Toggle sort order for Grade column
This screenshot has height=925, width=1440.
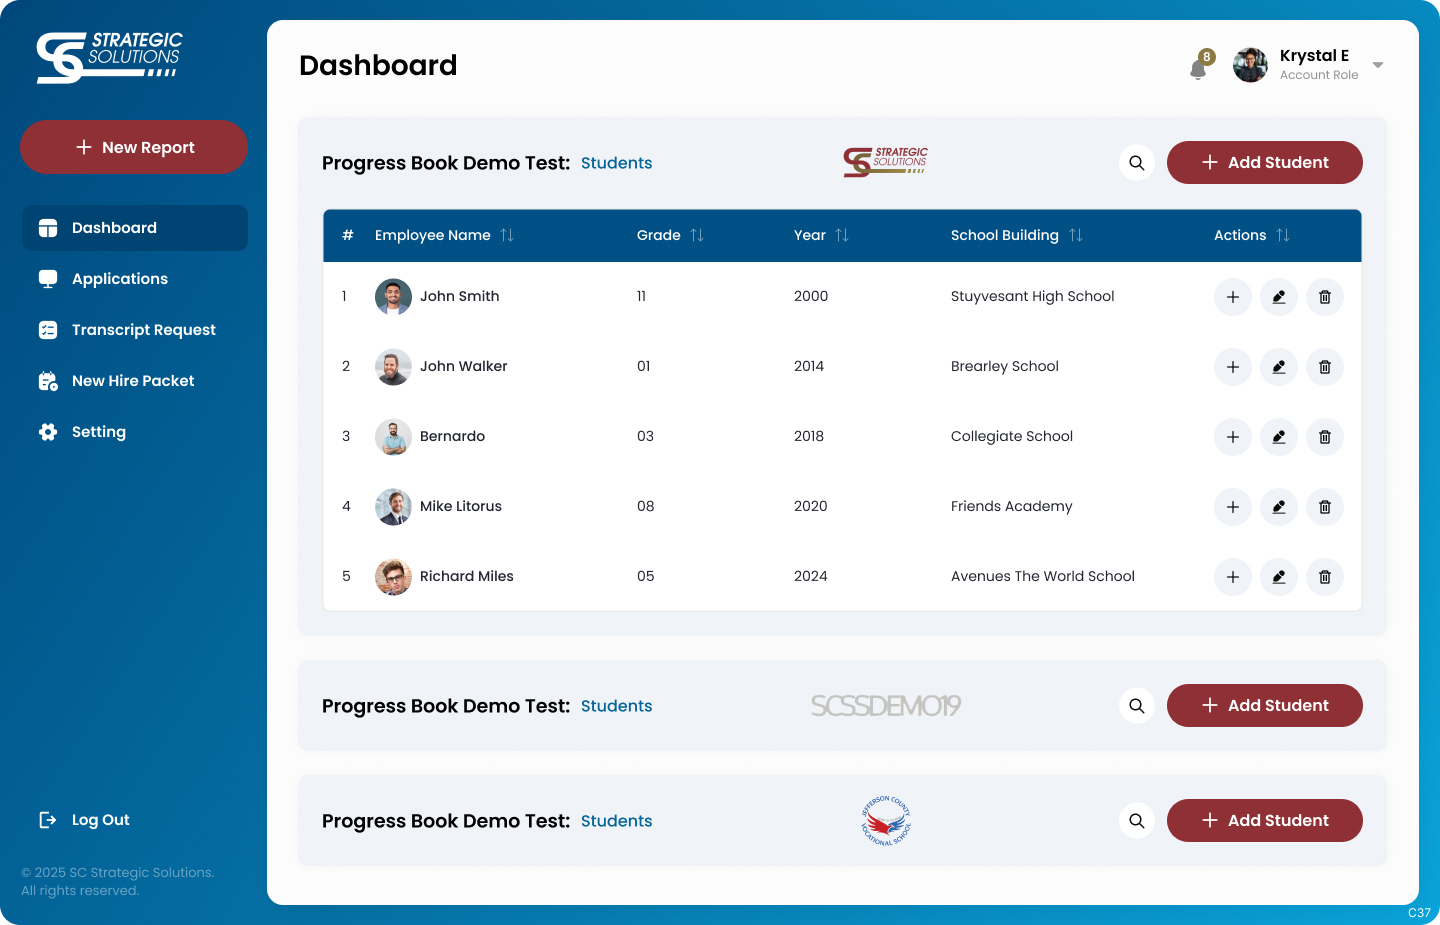(697, 235)
